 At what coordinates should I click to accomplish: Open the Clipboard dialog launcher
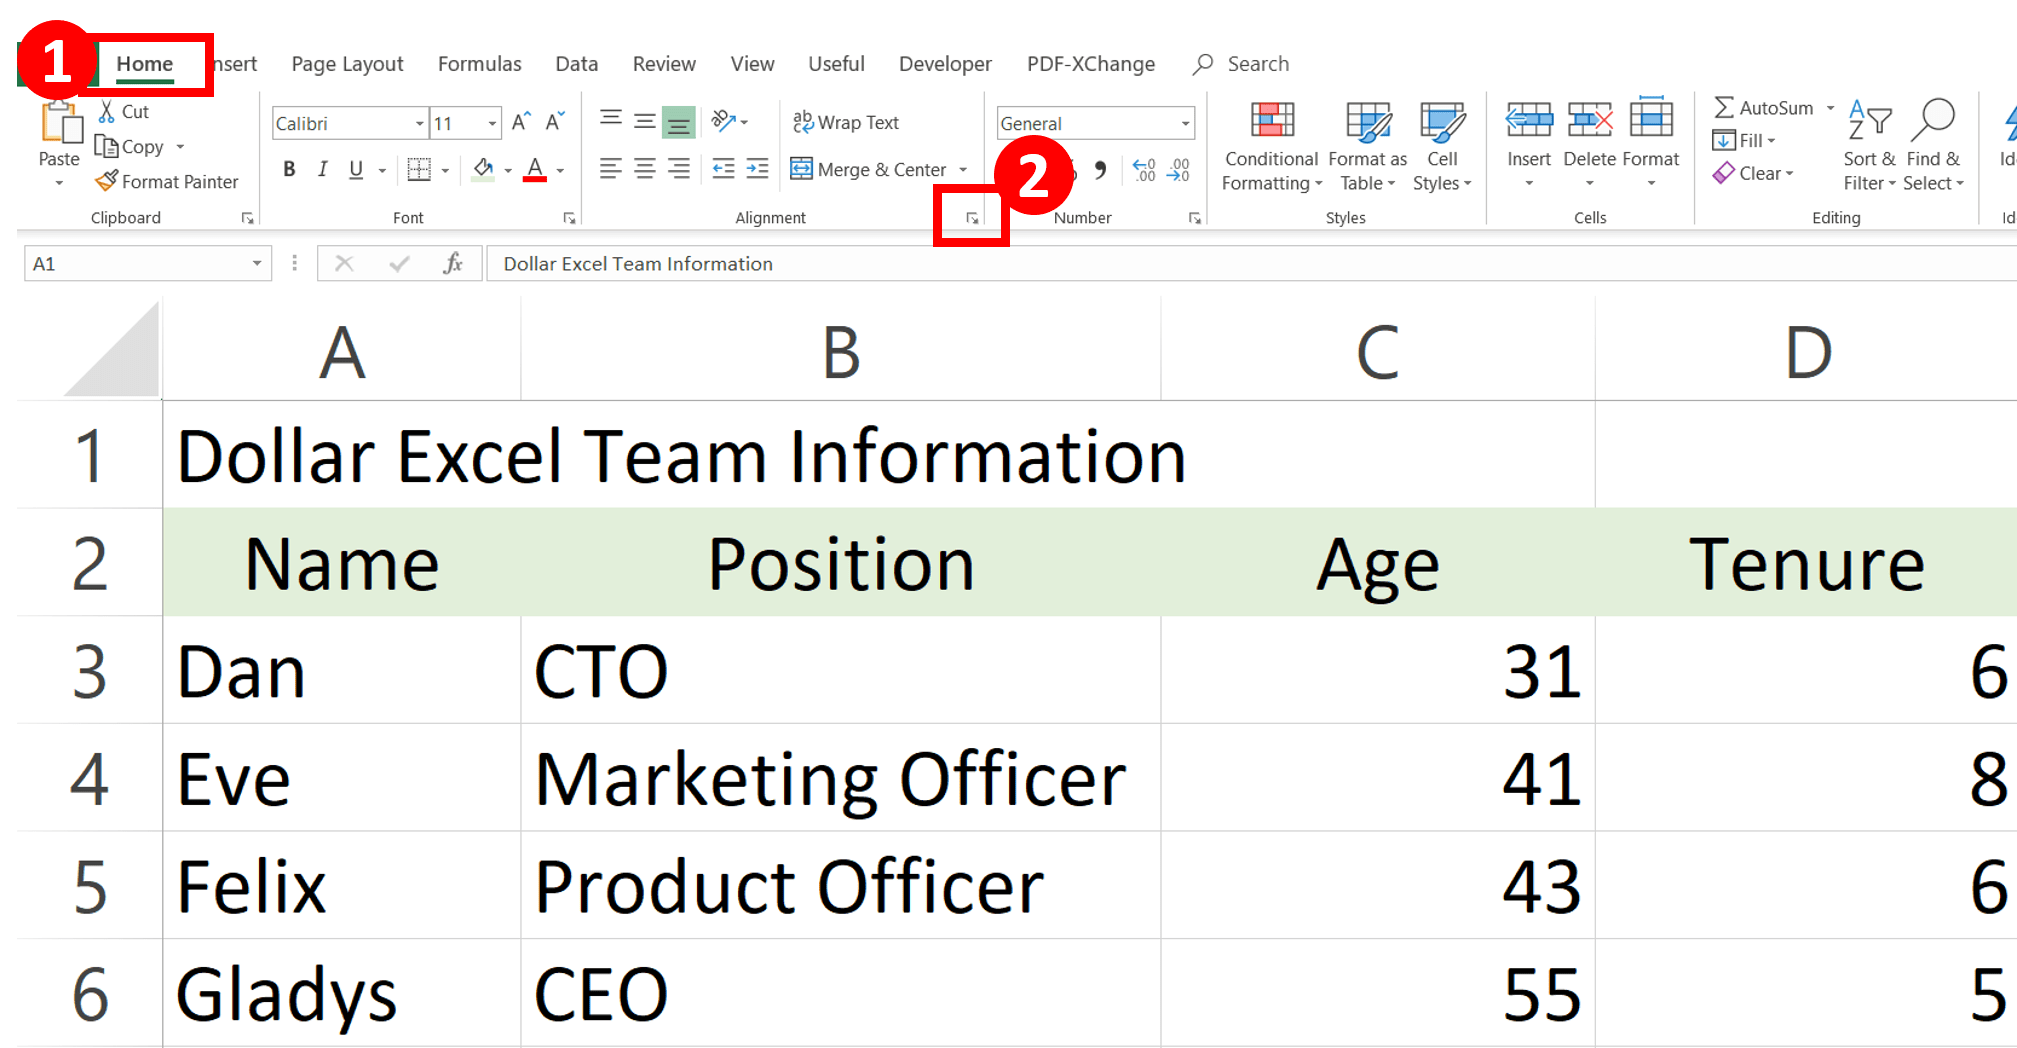pos(247,218)
